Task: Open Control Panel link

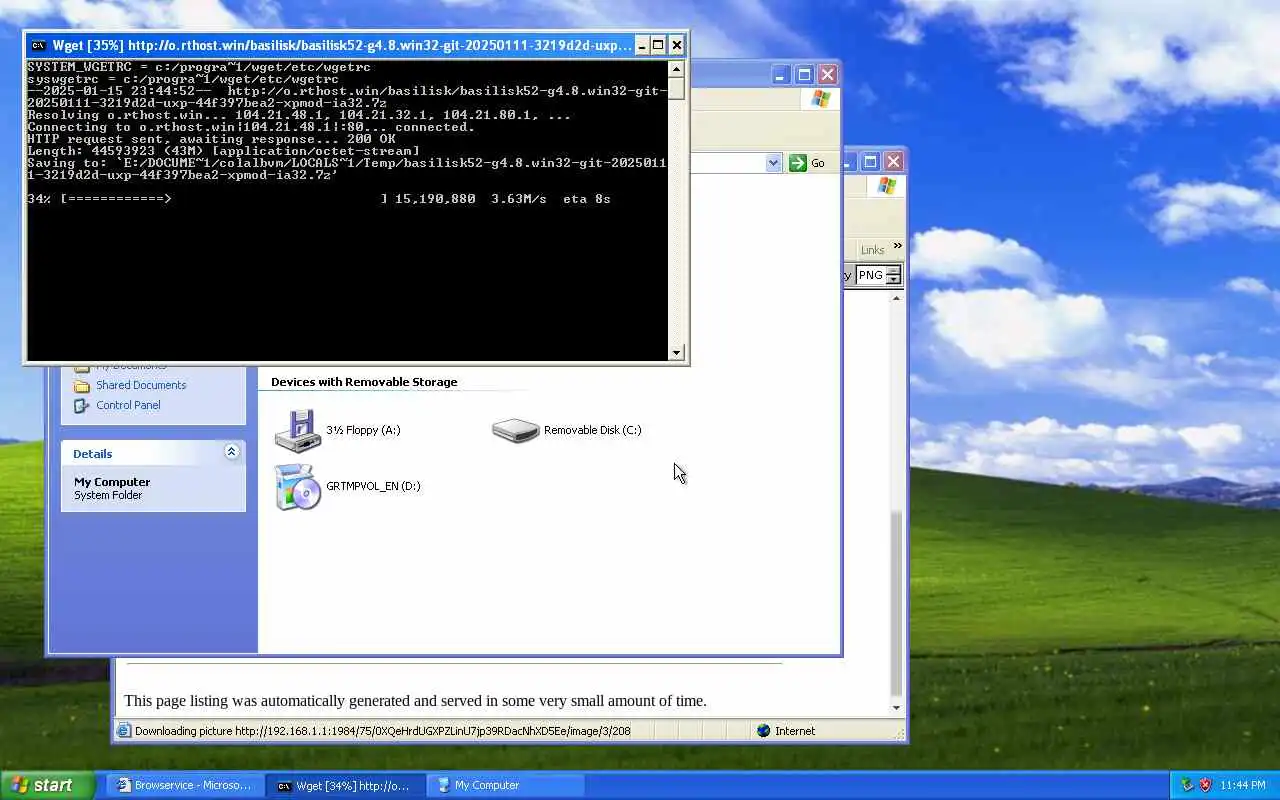Action: point(128,405)
